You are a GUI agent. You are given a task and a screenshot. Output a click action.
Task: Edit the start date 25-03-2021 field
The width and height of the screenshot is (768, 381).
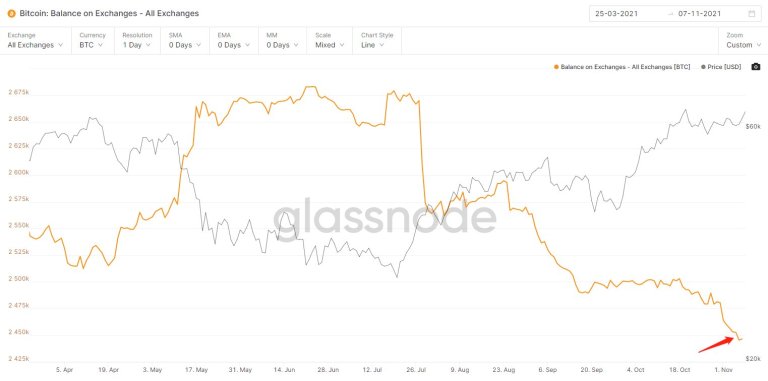(x=616, y=14)
